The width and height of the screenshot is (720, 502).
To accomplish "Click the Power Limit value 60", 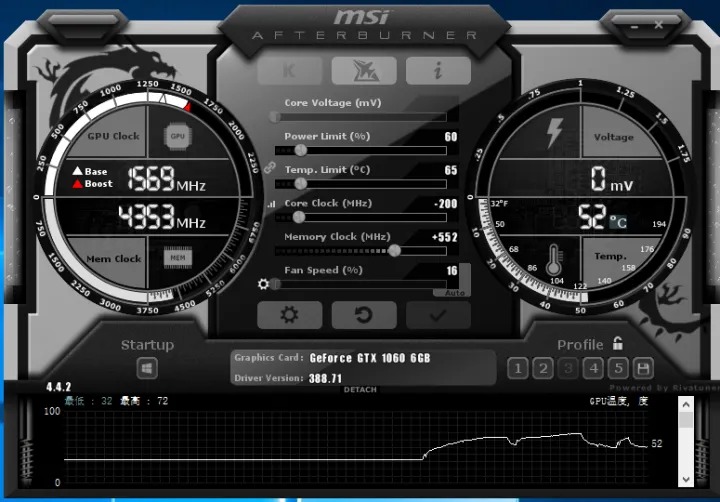I will (x=450, y=136).
